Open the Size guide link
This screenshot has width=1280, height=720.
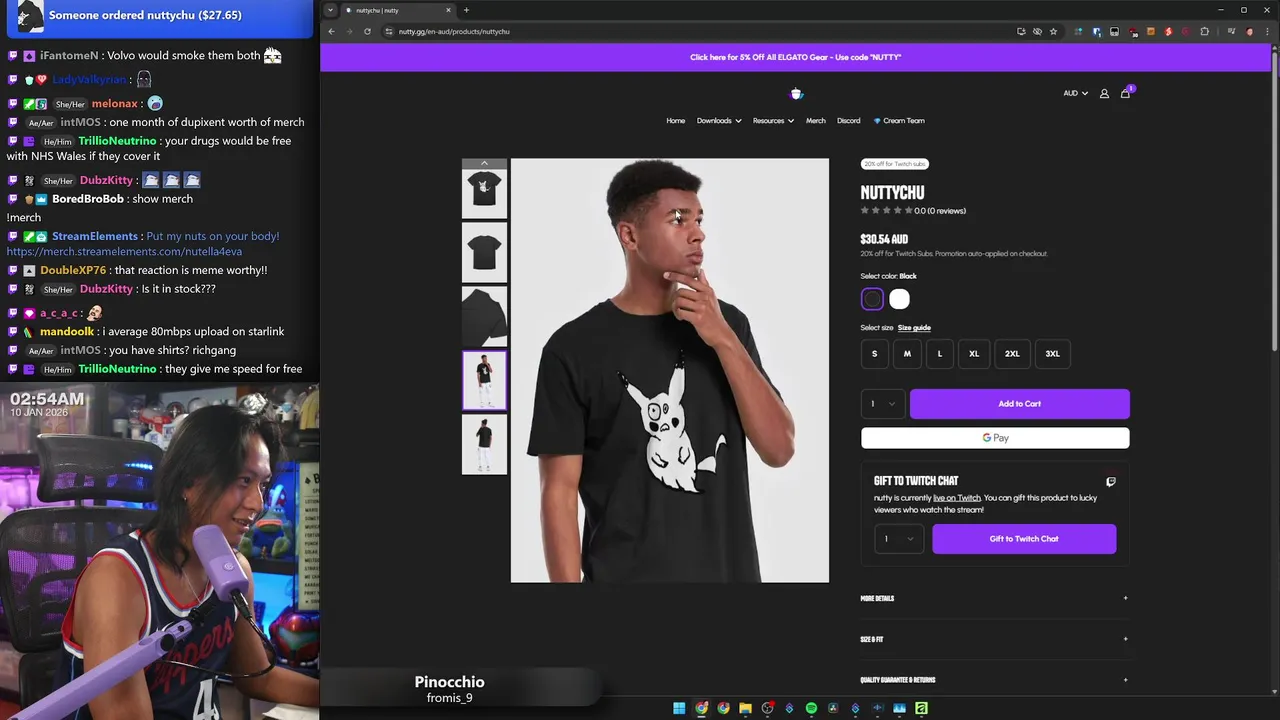914,328
